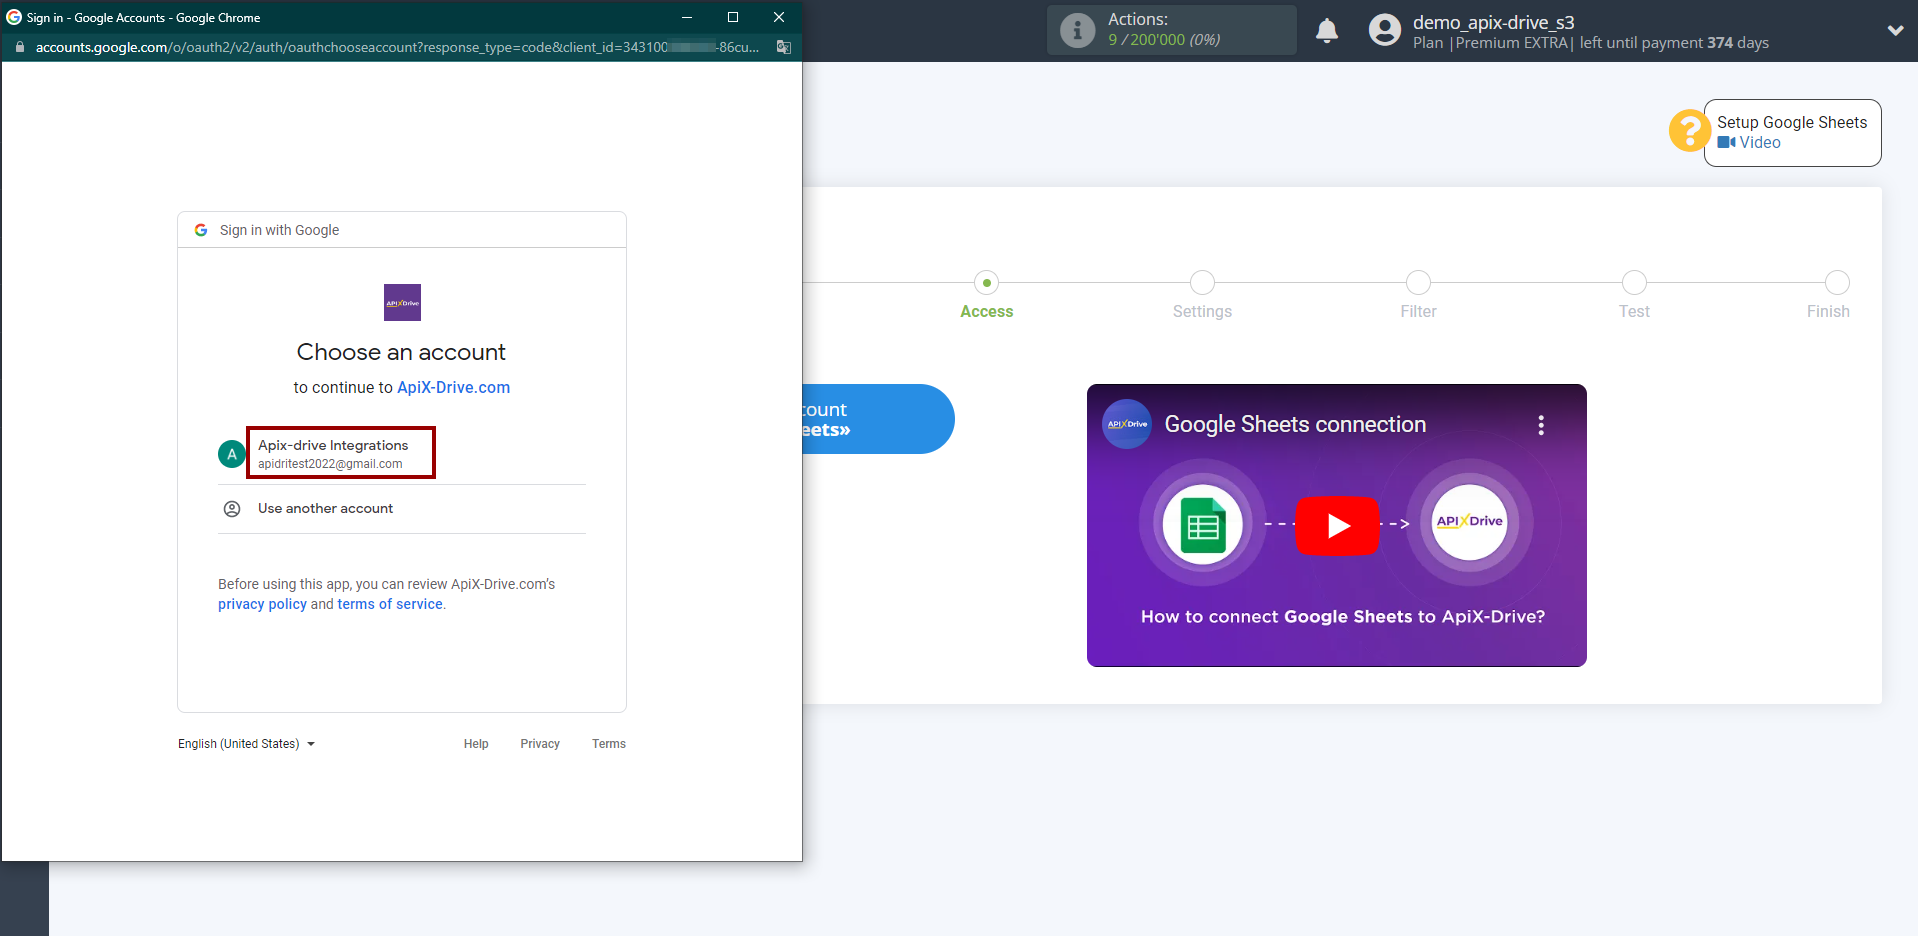Click the translate page icon in address bar

click(784, 47)
